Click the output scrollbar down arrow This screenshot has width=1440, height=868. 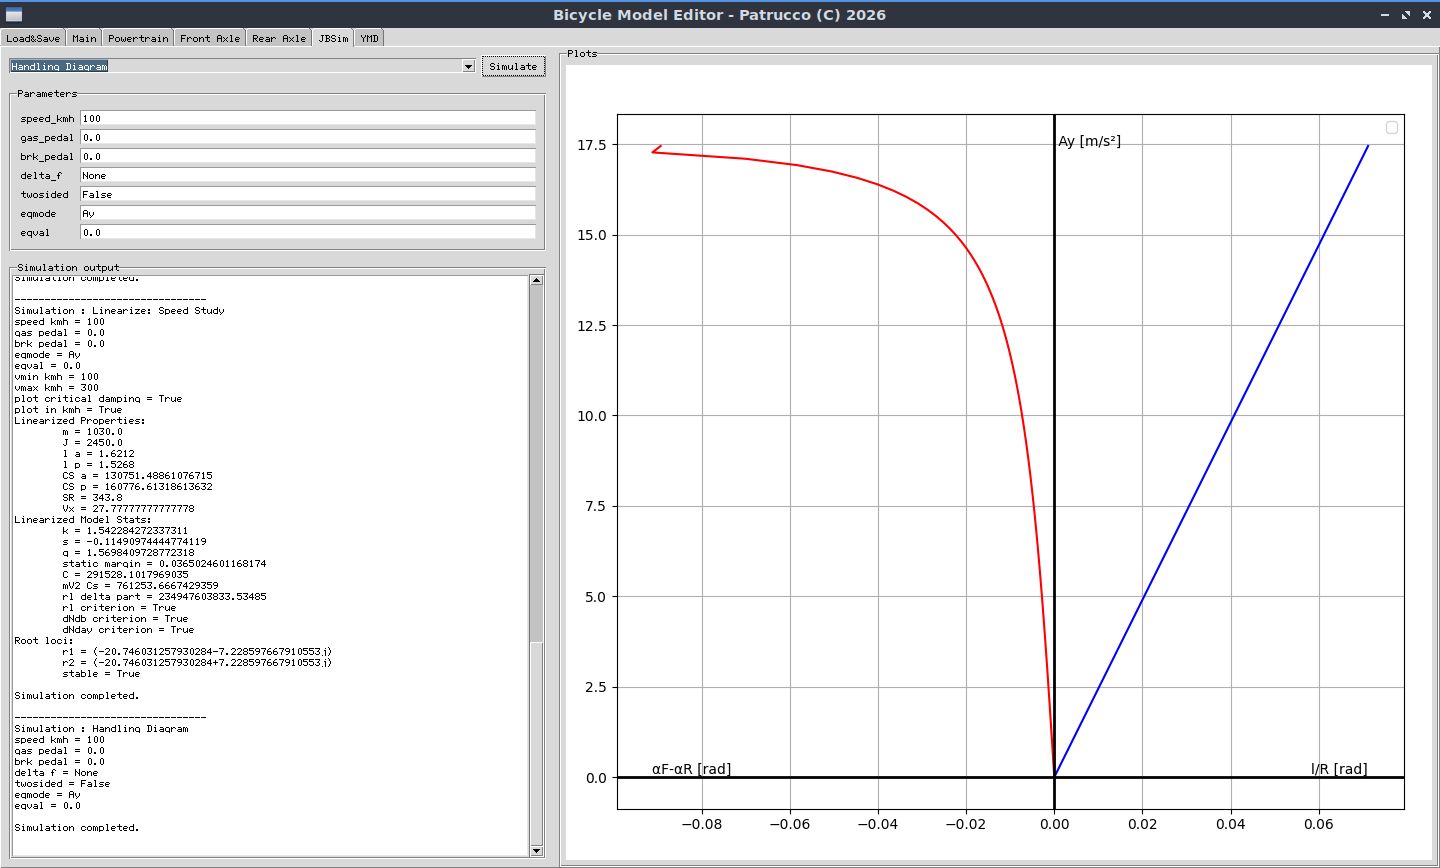pos(536,850)
